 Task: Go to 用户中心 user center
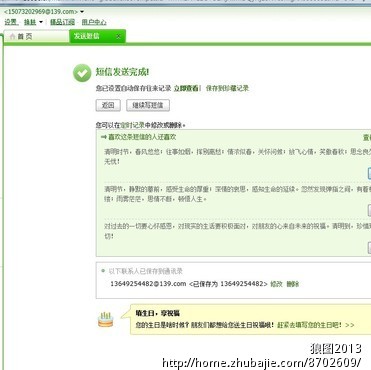click(94, 22)
